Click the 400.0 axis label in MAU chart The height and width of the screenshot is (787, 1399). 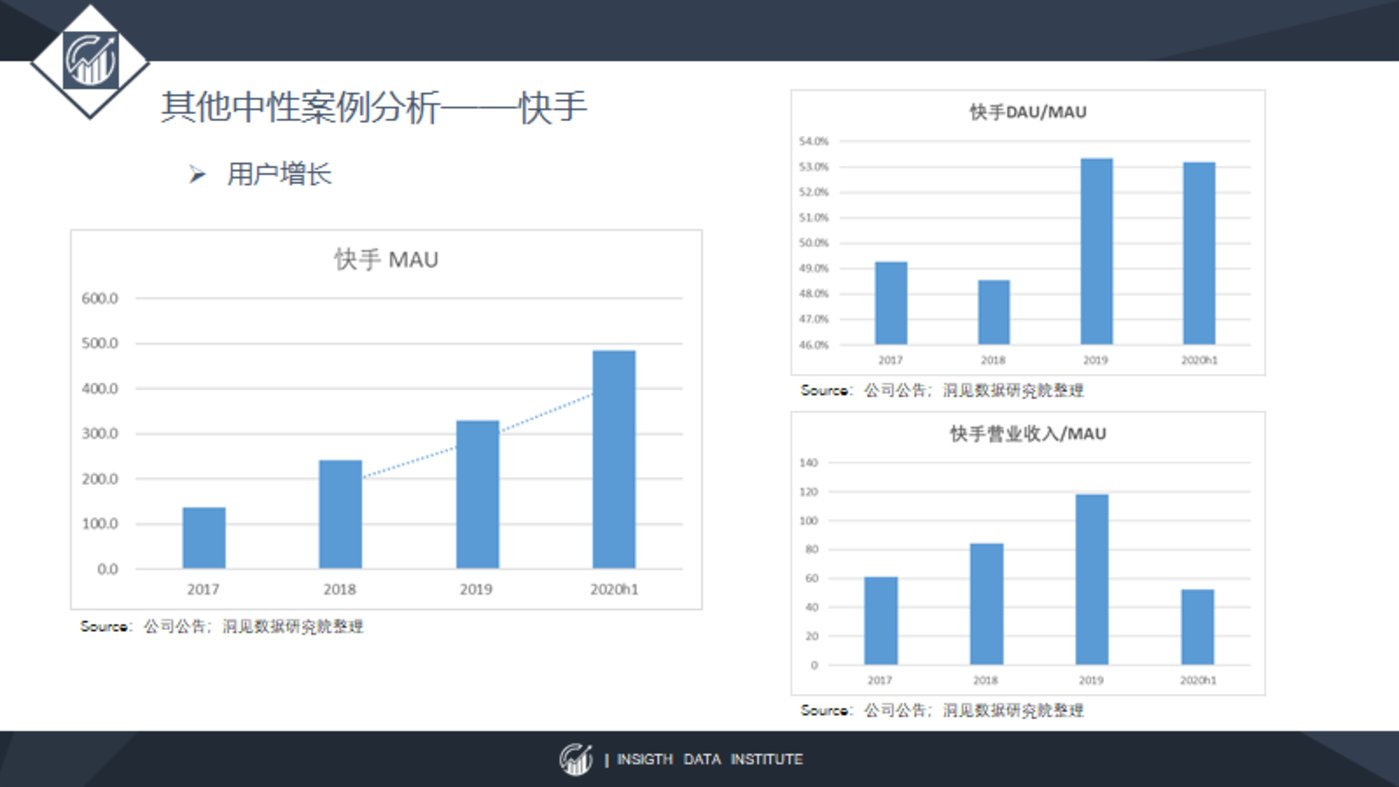click(x=99, y=388)
